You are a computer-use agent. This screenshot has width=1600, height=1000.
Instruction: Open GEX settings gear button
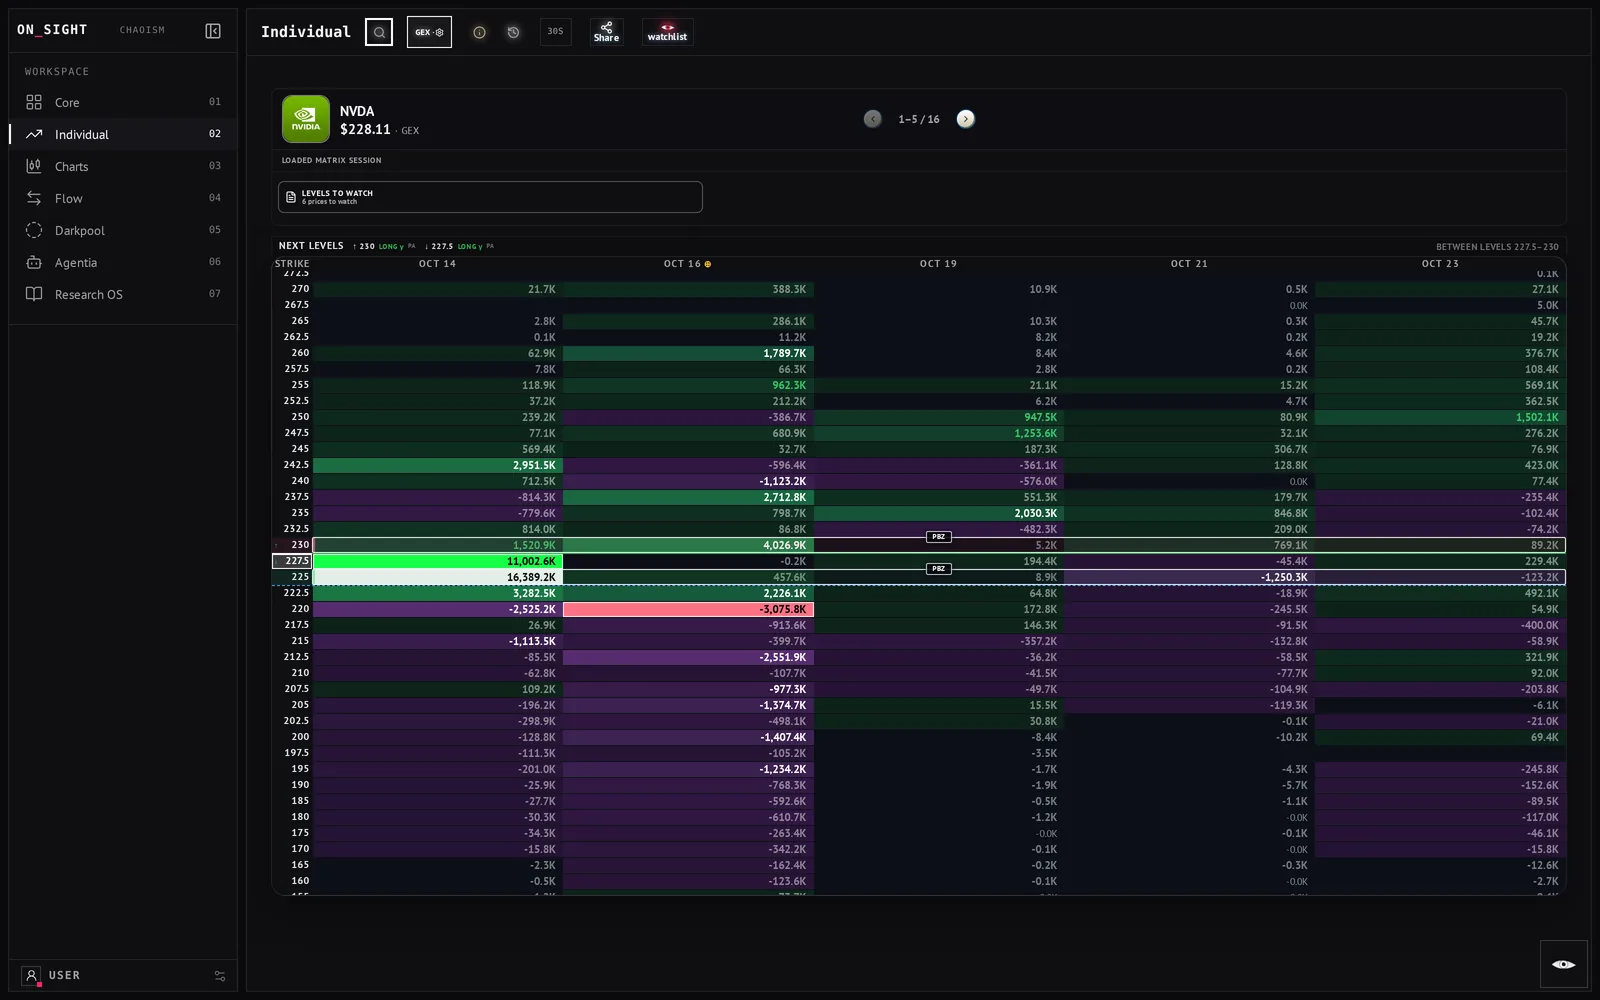pyautogui.click(x=429, y=32)
